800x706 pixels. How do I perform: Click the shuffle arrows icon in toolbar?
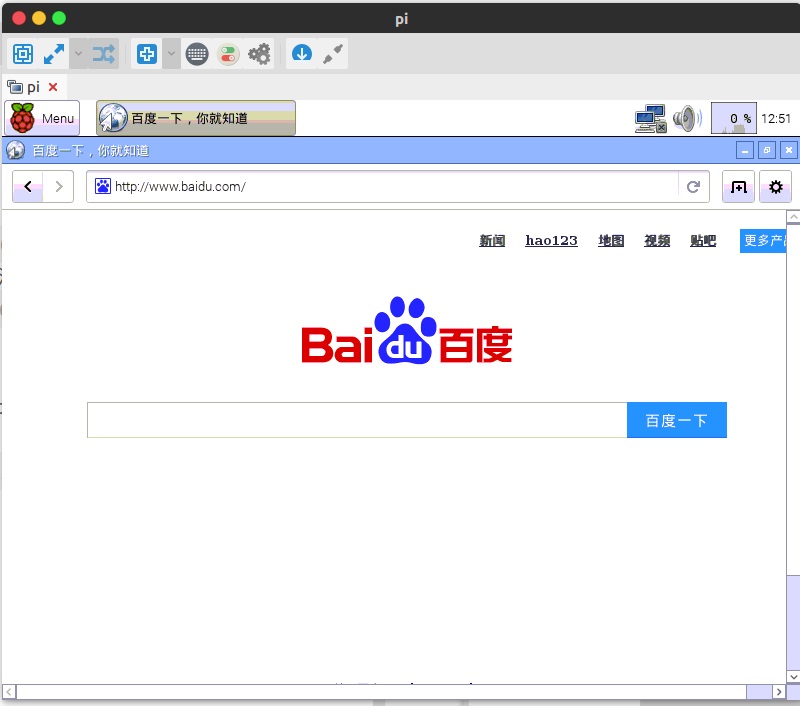click(x=104, y=54)
